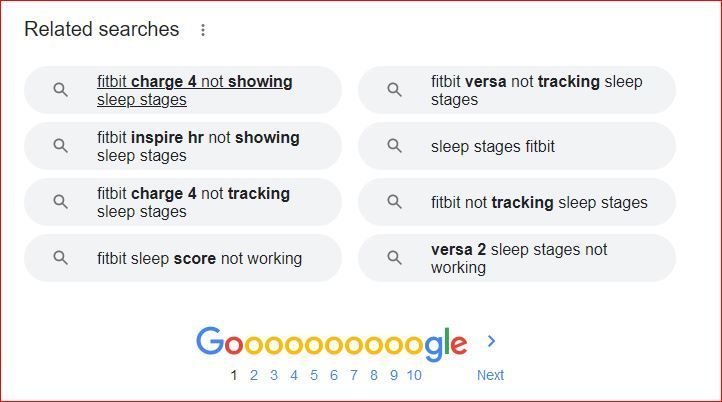
Task: Go to results page 2
Action: pos(254,375)
